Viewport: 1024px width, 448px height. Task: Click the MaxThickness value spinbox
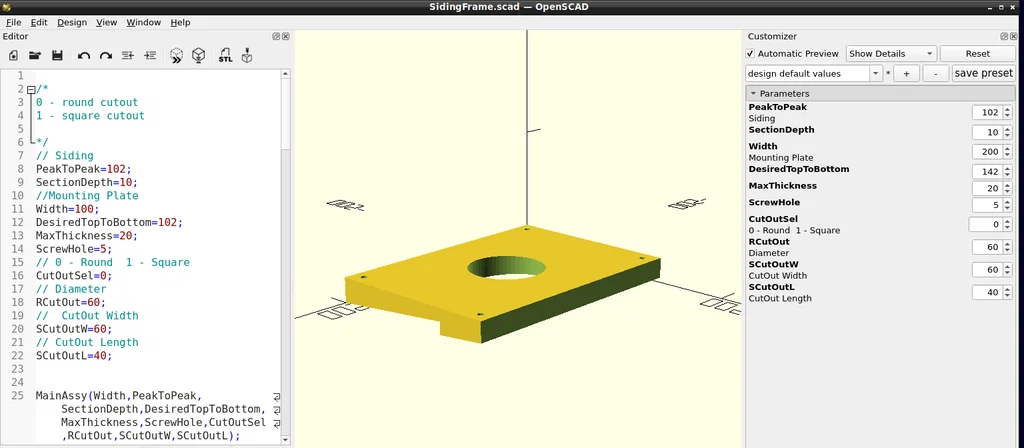[x=991, y=189]
